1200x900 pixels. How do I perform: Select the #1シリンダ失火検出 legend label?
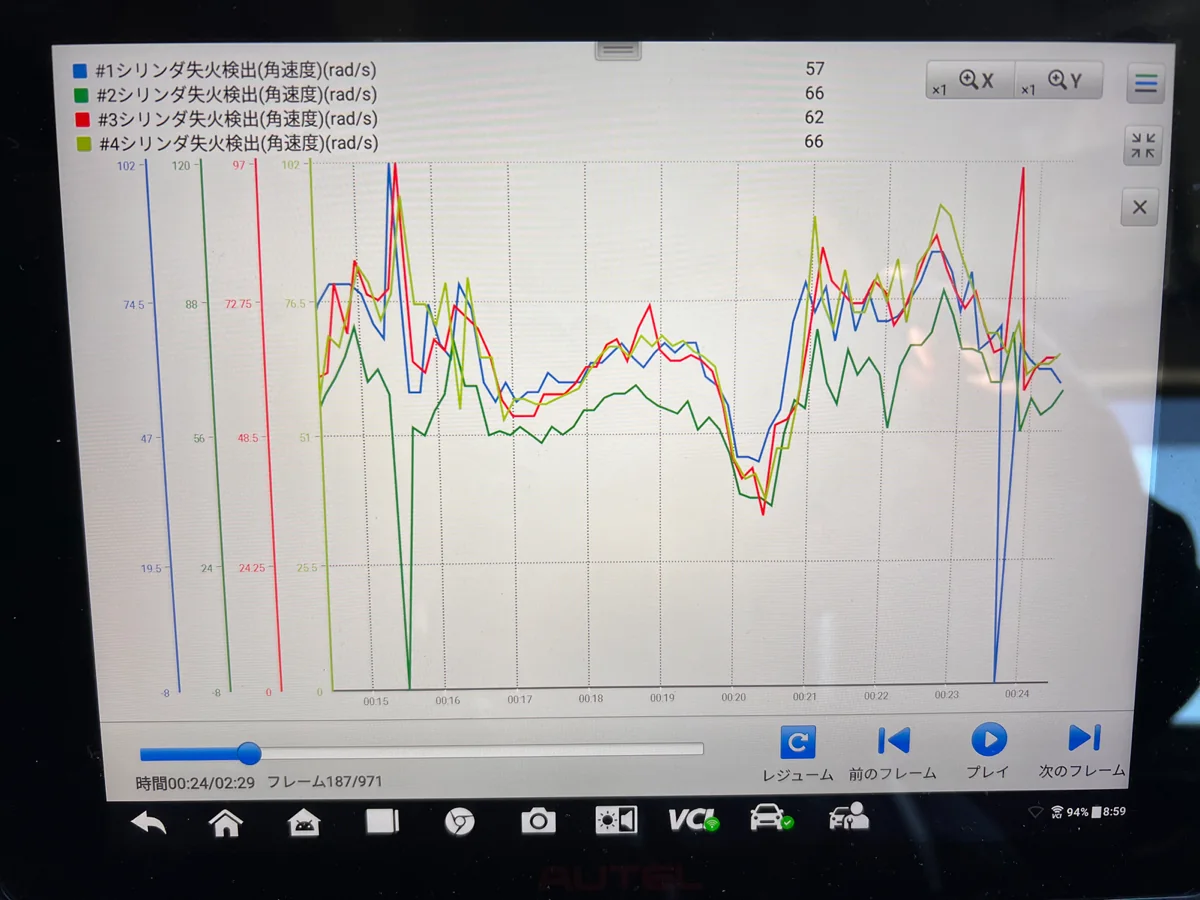click(x=236, y=71)
